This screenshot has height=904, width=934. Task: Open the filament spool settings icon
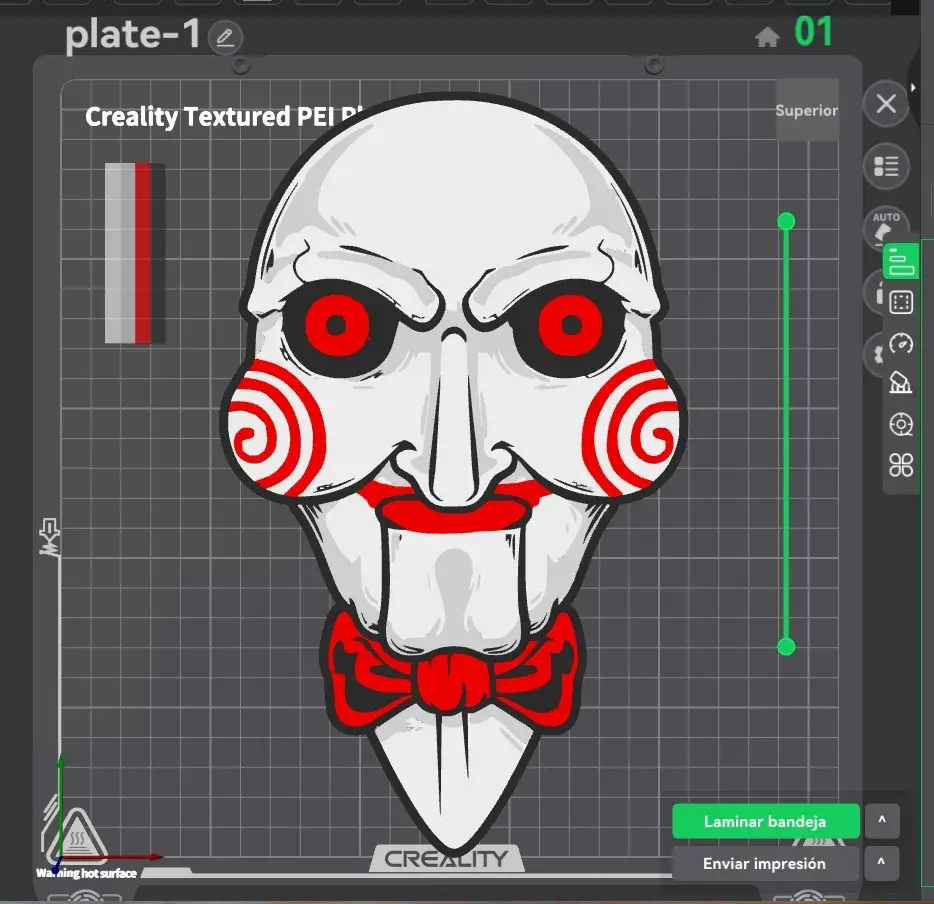click(901, 425)
